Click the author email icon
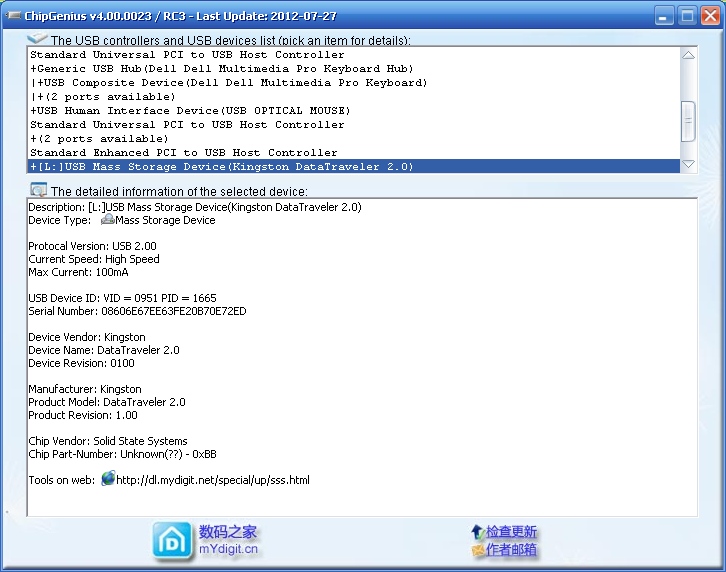 point(478,550)
